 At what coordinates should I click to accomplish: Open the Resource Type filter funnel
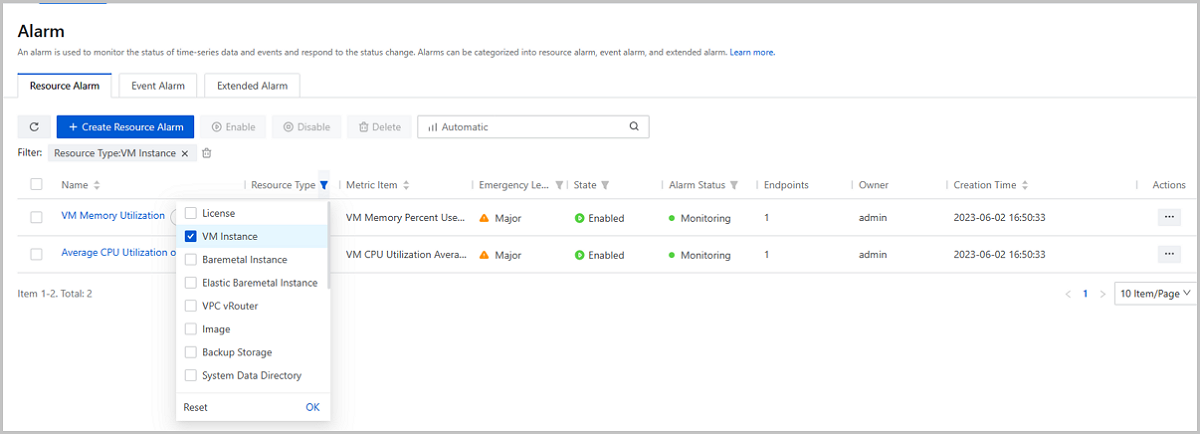tap(324, 185)
